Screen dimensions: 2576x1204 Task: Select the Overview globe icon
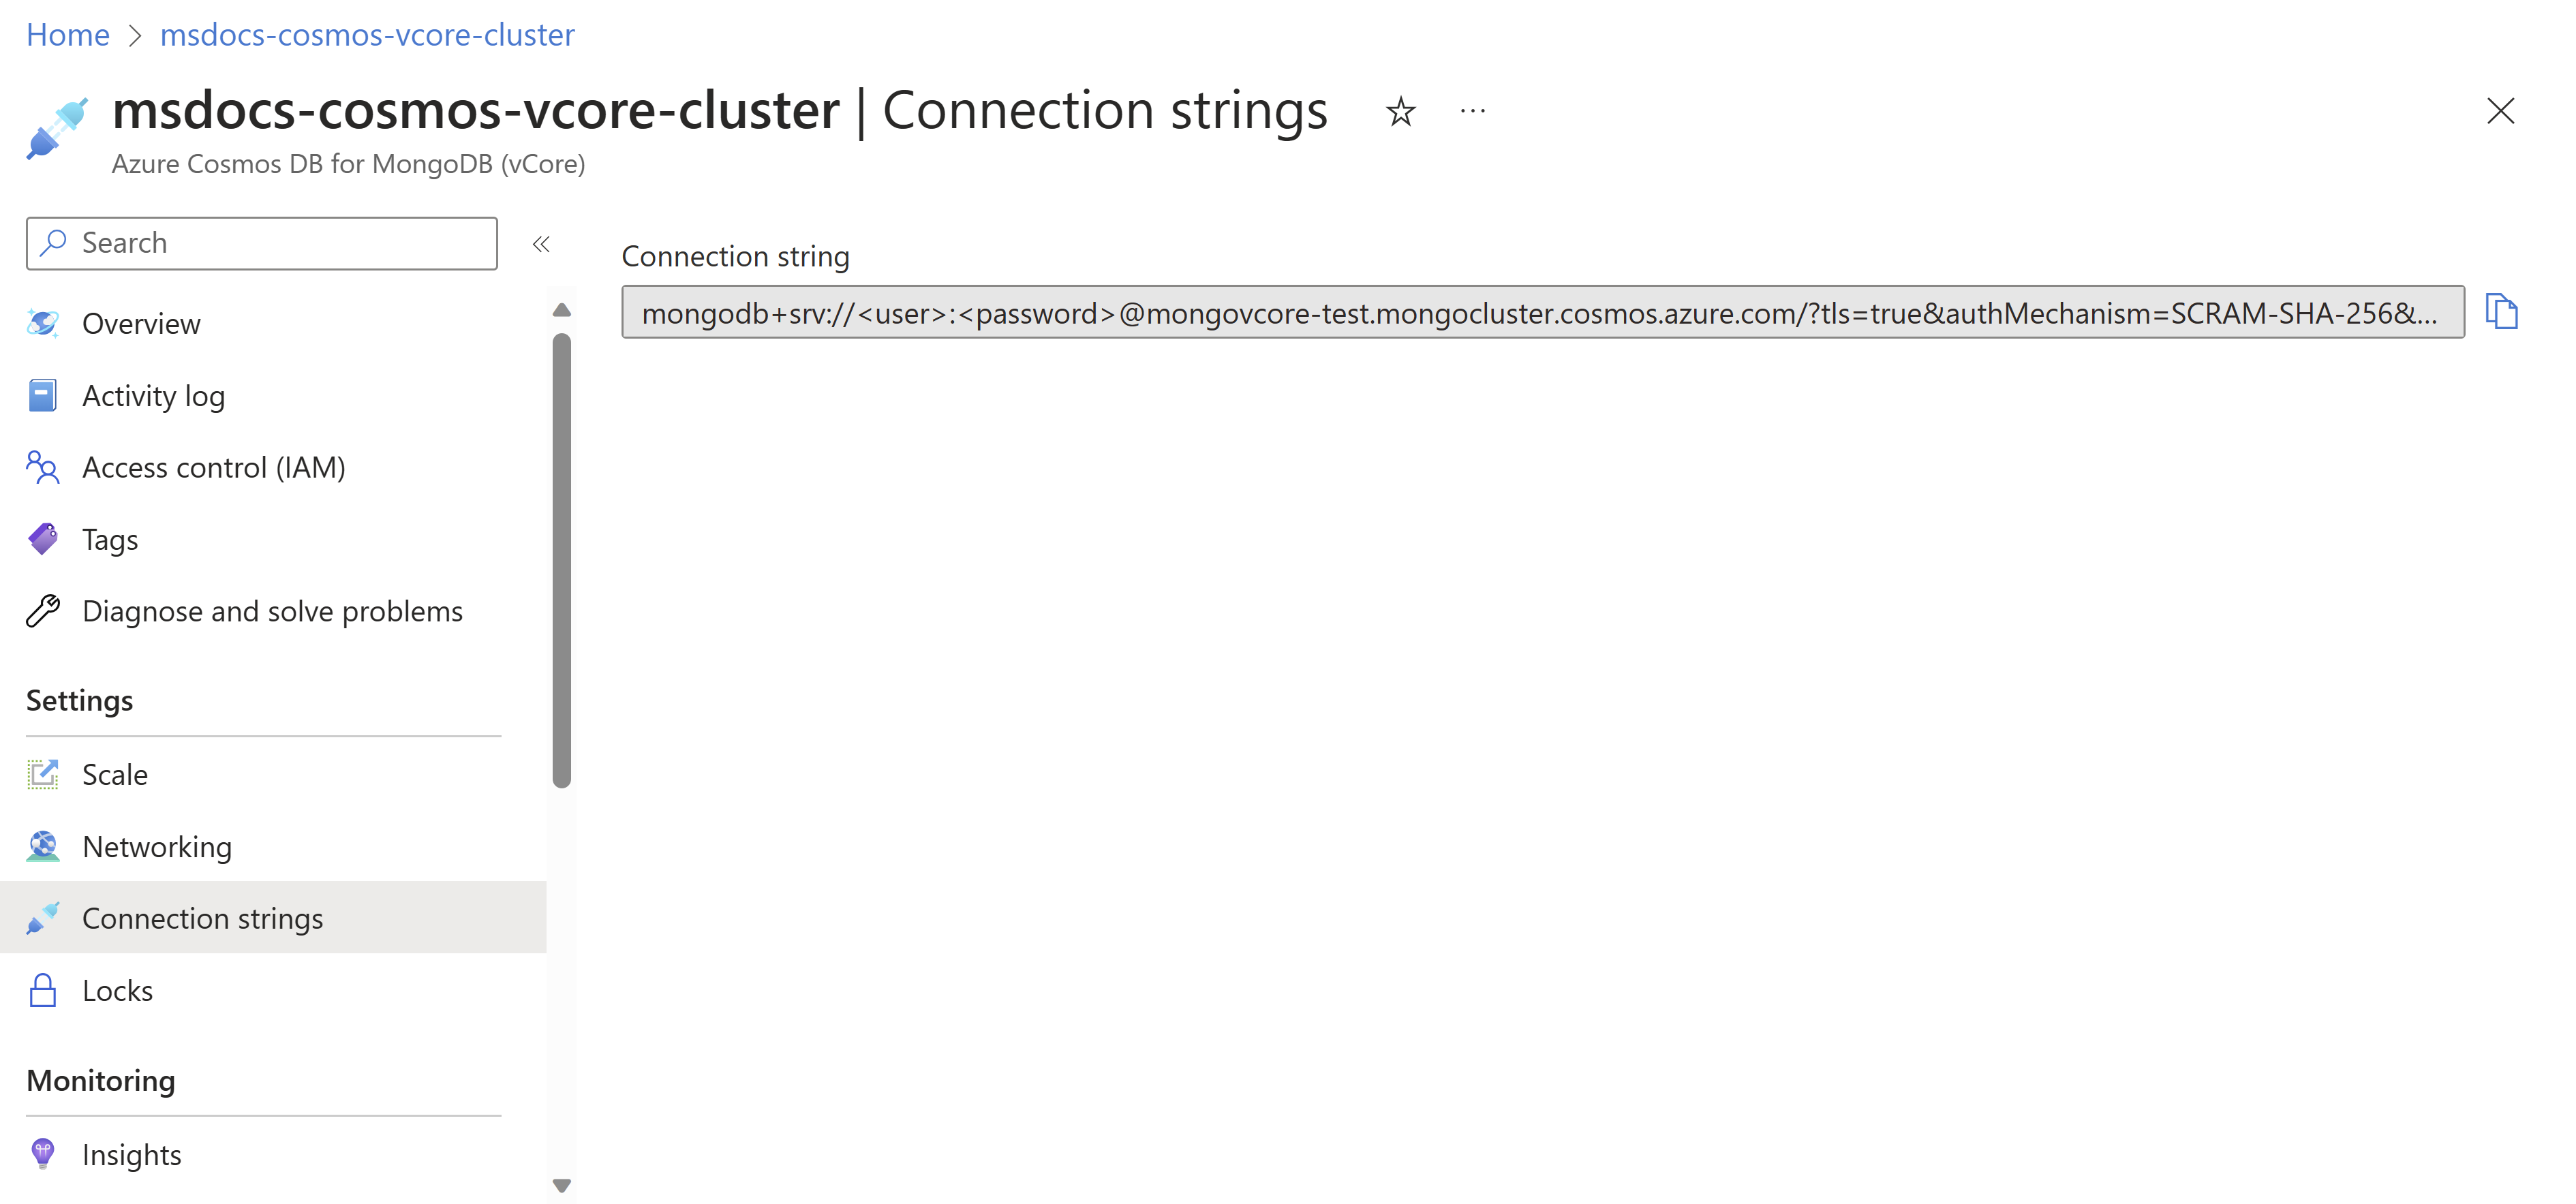(x=42, y=322)
